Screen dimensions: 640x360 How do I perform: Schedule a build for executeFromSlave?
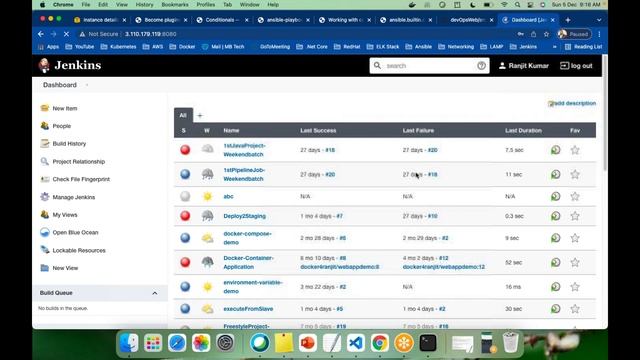(x=556, y=309)
